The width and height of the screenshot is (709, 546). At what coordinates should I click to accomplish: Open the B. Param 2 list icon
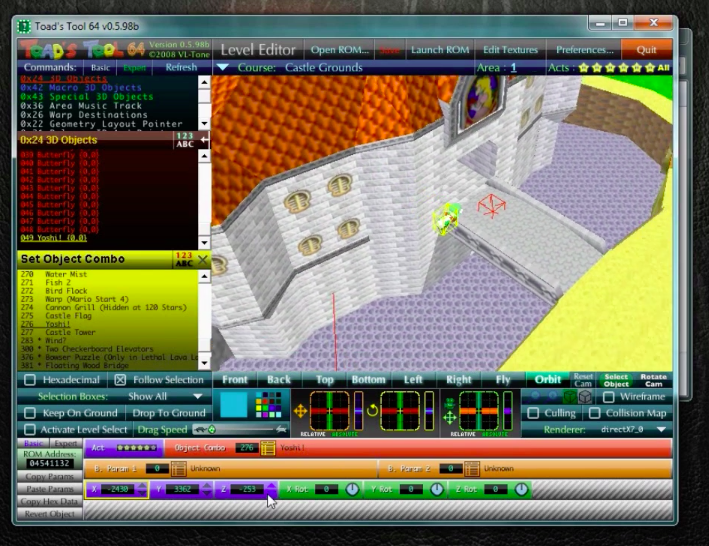472,469
